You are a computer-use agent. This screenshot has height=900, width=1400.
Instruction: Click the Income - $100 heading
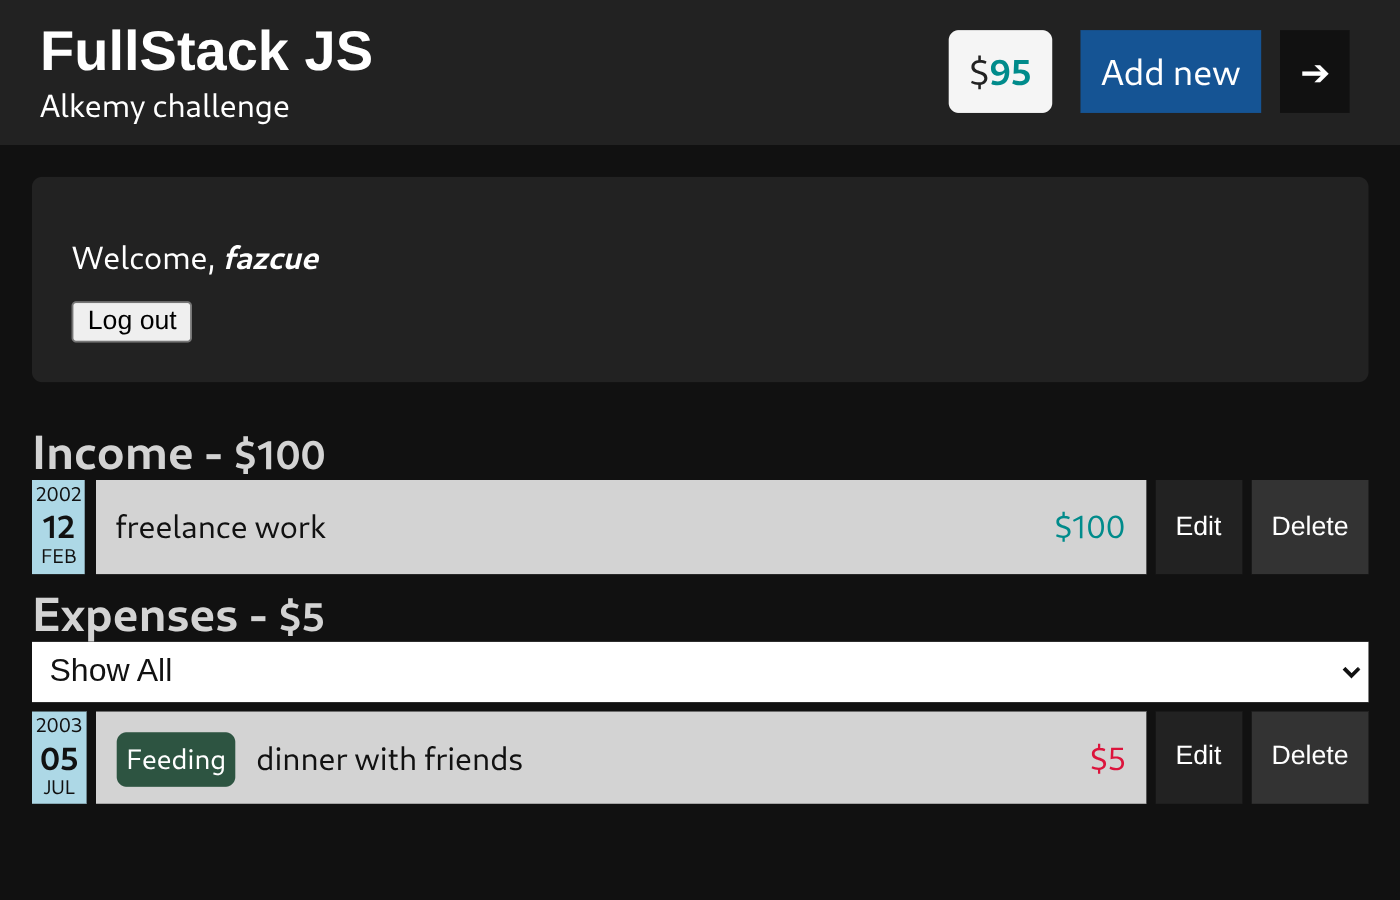point(179,453)
